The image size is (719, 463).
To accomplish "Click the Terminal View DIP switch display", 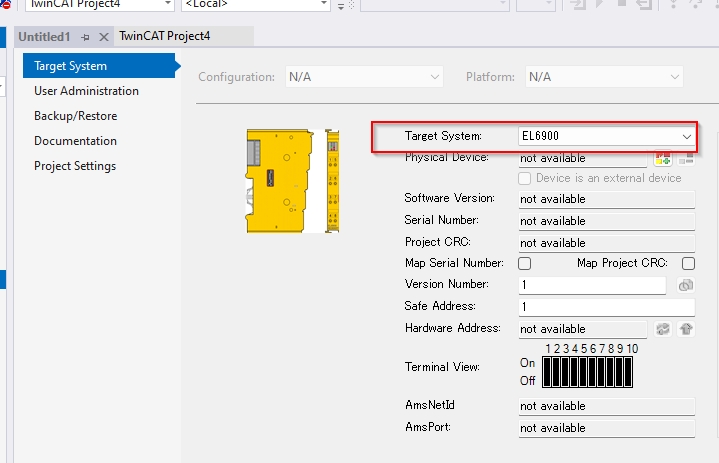I will tap(587, 372).
